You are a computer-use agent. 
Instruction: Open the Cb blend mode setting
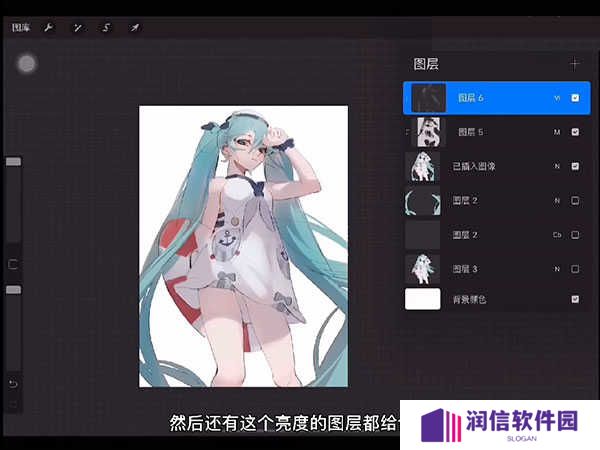pos(557,235)
